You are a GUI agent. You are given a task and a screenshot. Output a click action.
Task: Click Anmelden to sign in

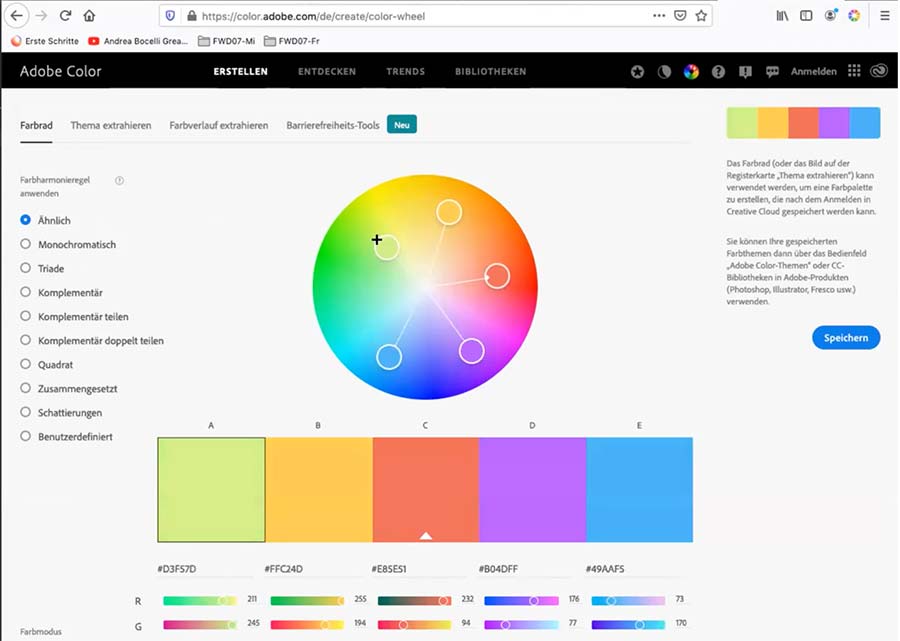[813, 72]
